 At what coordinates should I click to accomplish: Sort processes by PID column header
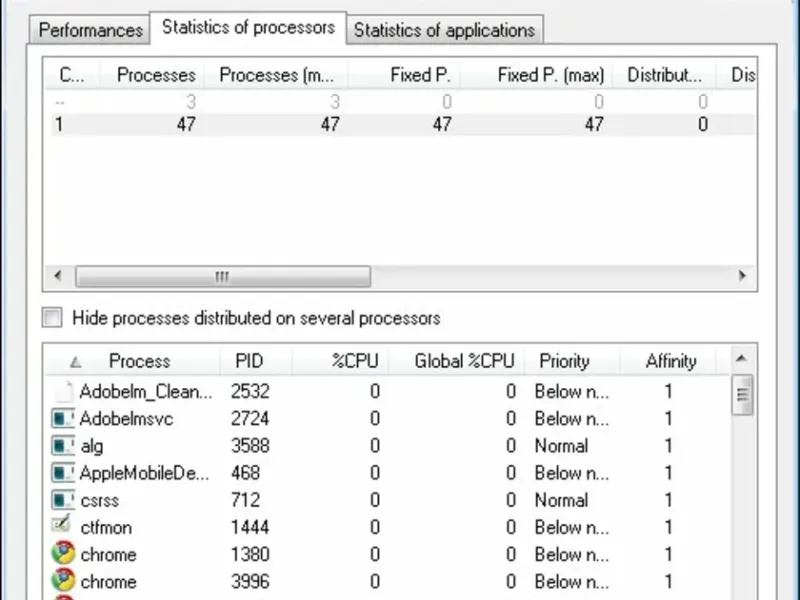[x=249, y=361]
